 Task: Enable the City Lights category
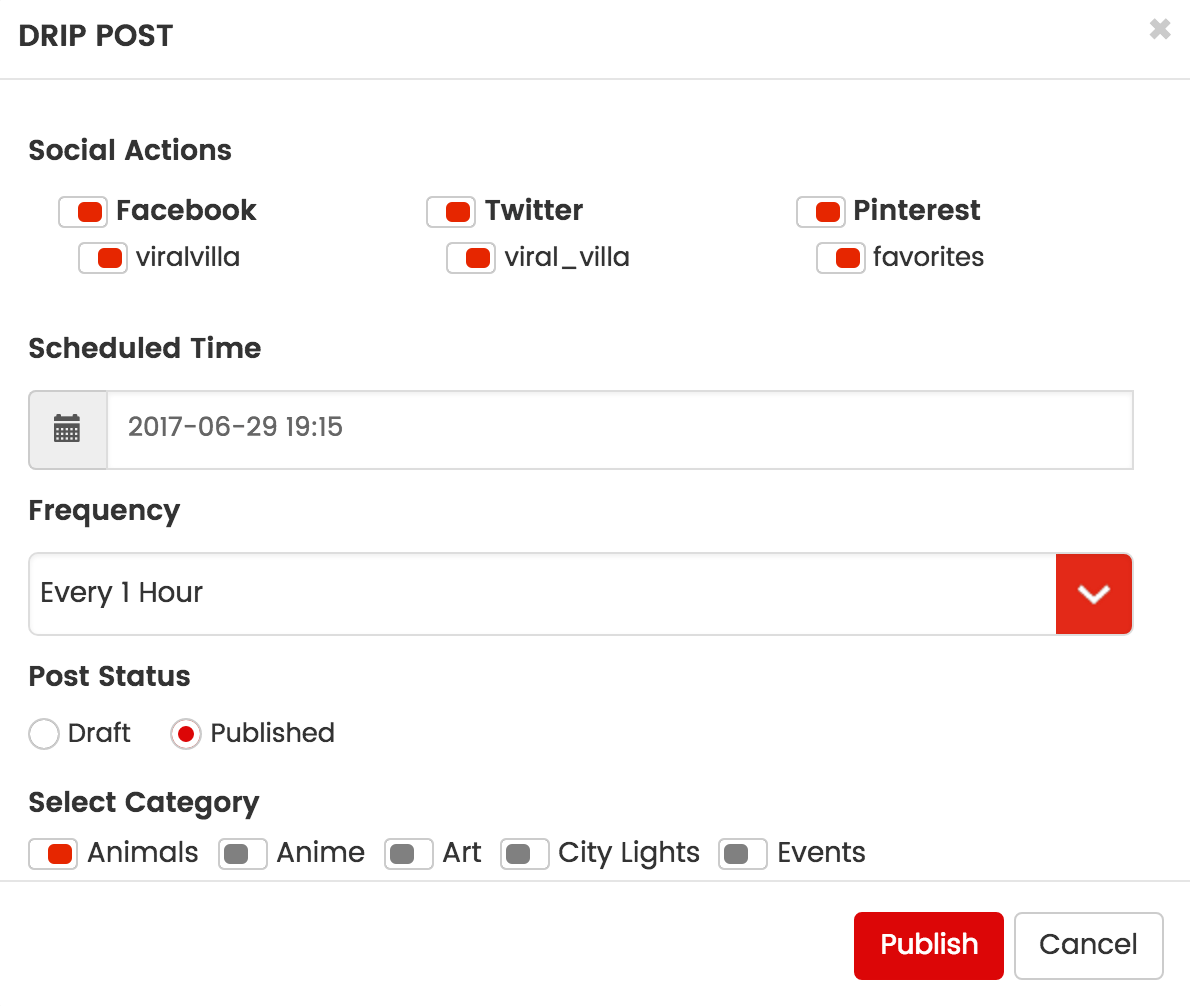pyautogui.click(x=525, y=854)
